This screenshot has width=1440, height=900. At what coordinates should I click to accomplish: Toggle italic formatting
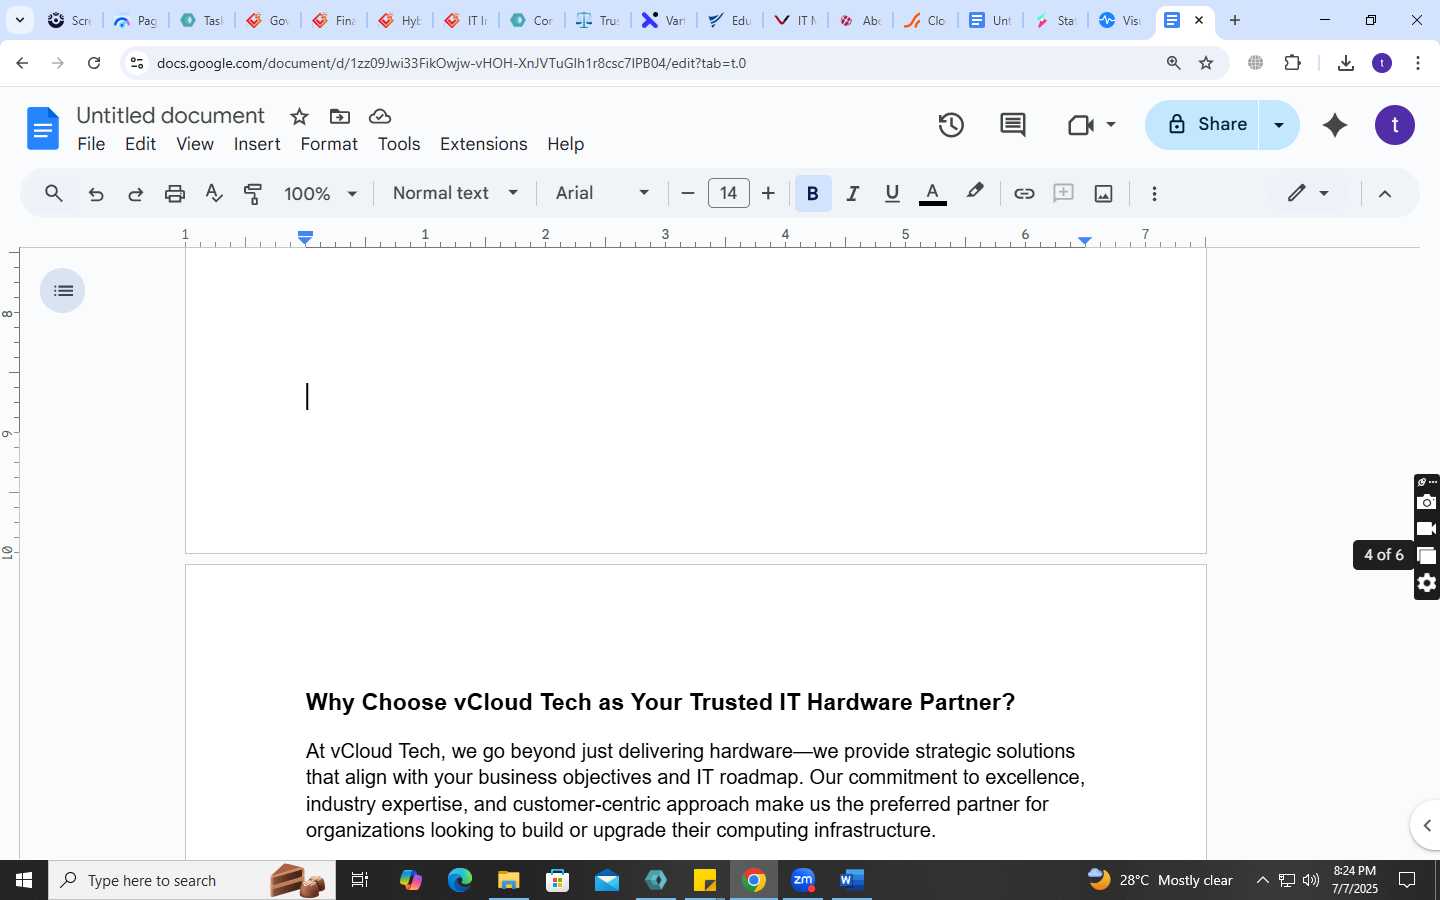[853, 194]
